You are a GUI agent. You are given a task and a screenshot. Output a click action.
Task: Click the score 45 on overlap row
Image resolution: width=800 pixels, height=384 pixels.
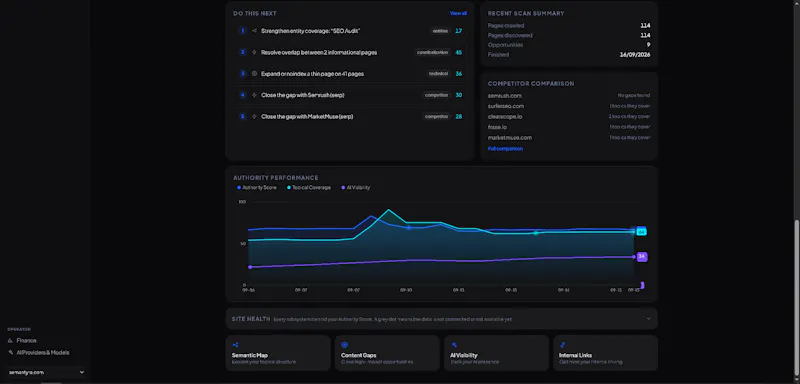(x=459, y=53)
